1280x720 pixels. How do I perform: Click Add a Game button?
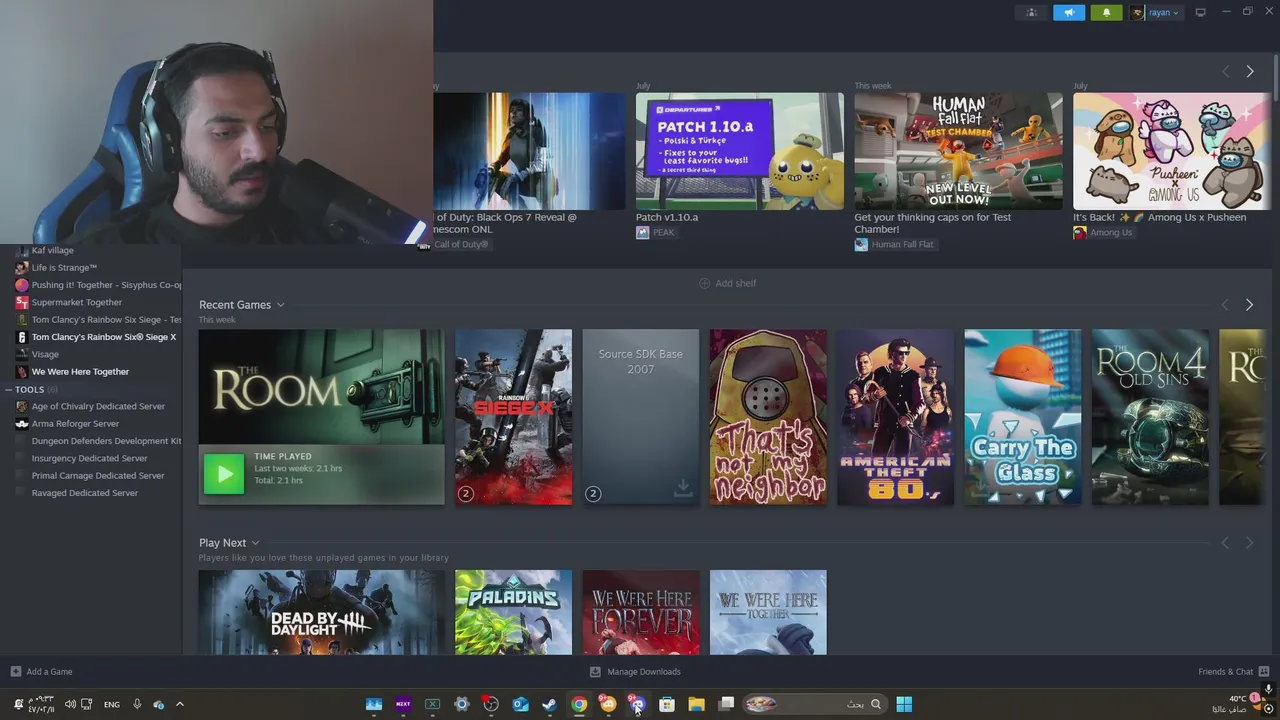pyautogui.click(x=41, y=672)
